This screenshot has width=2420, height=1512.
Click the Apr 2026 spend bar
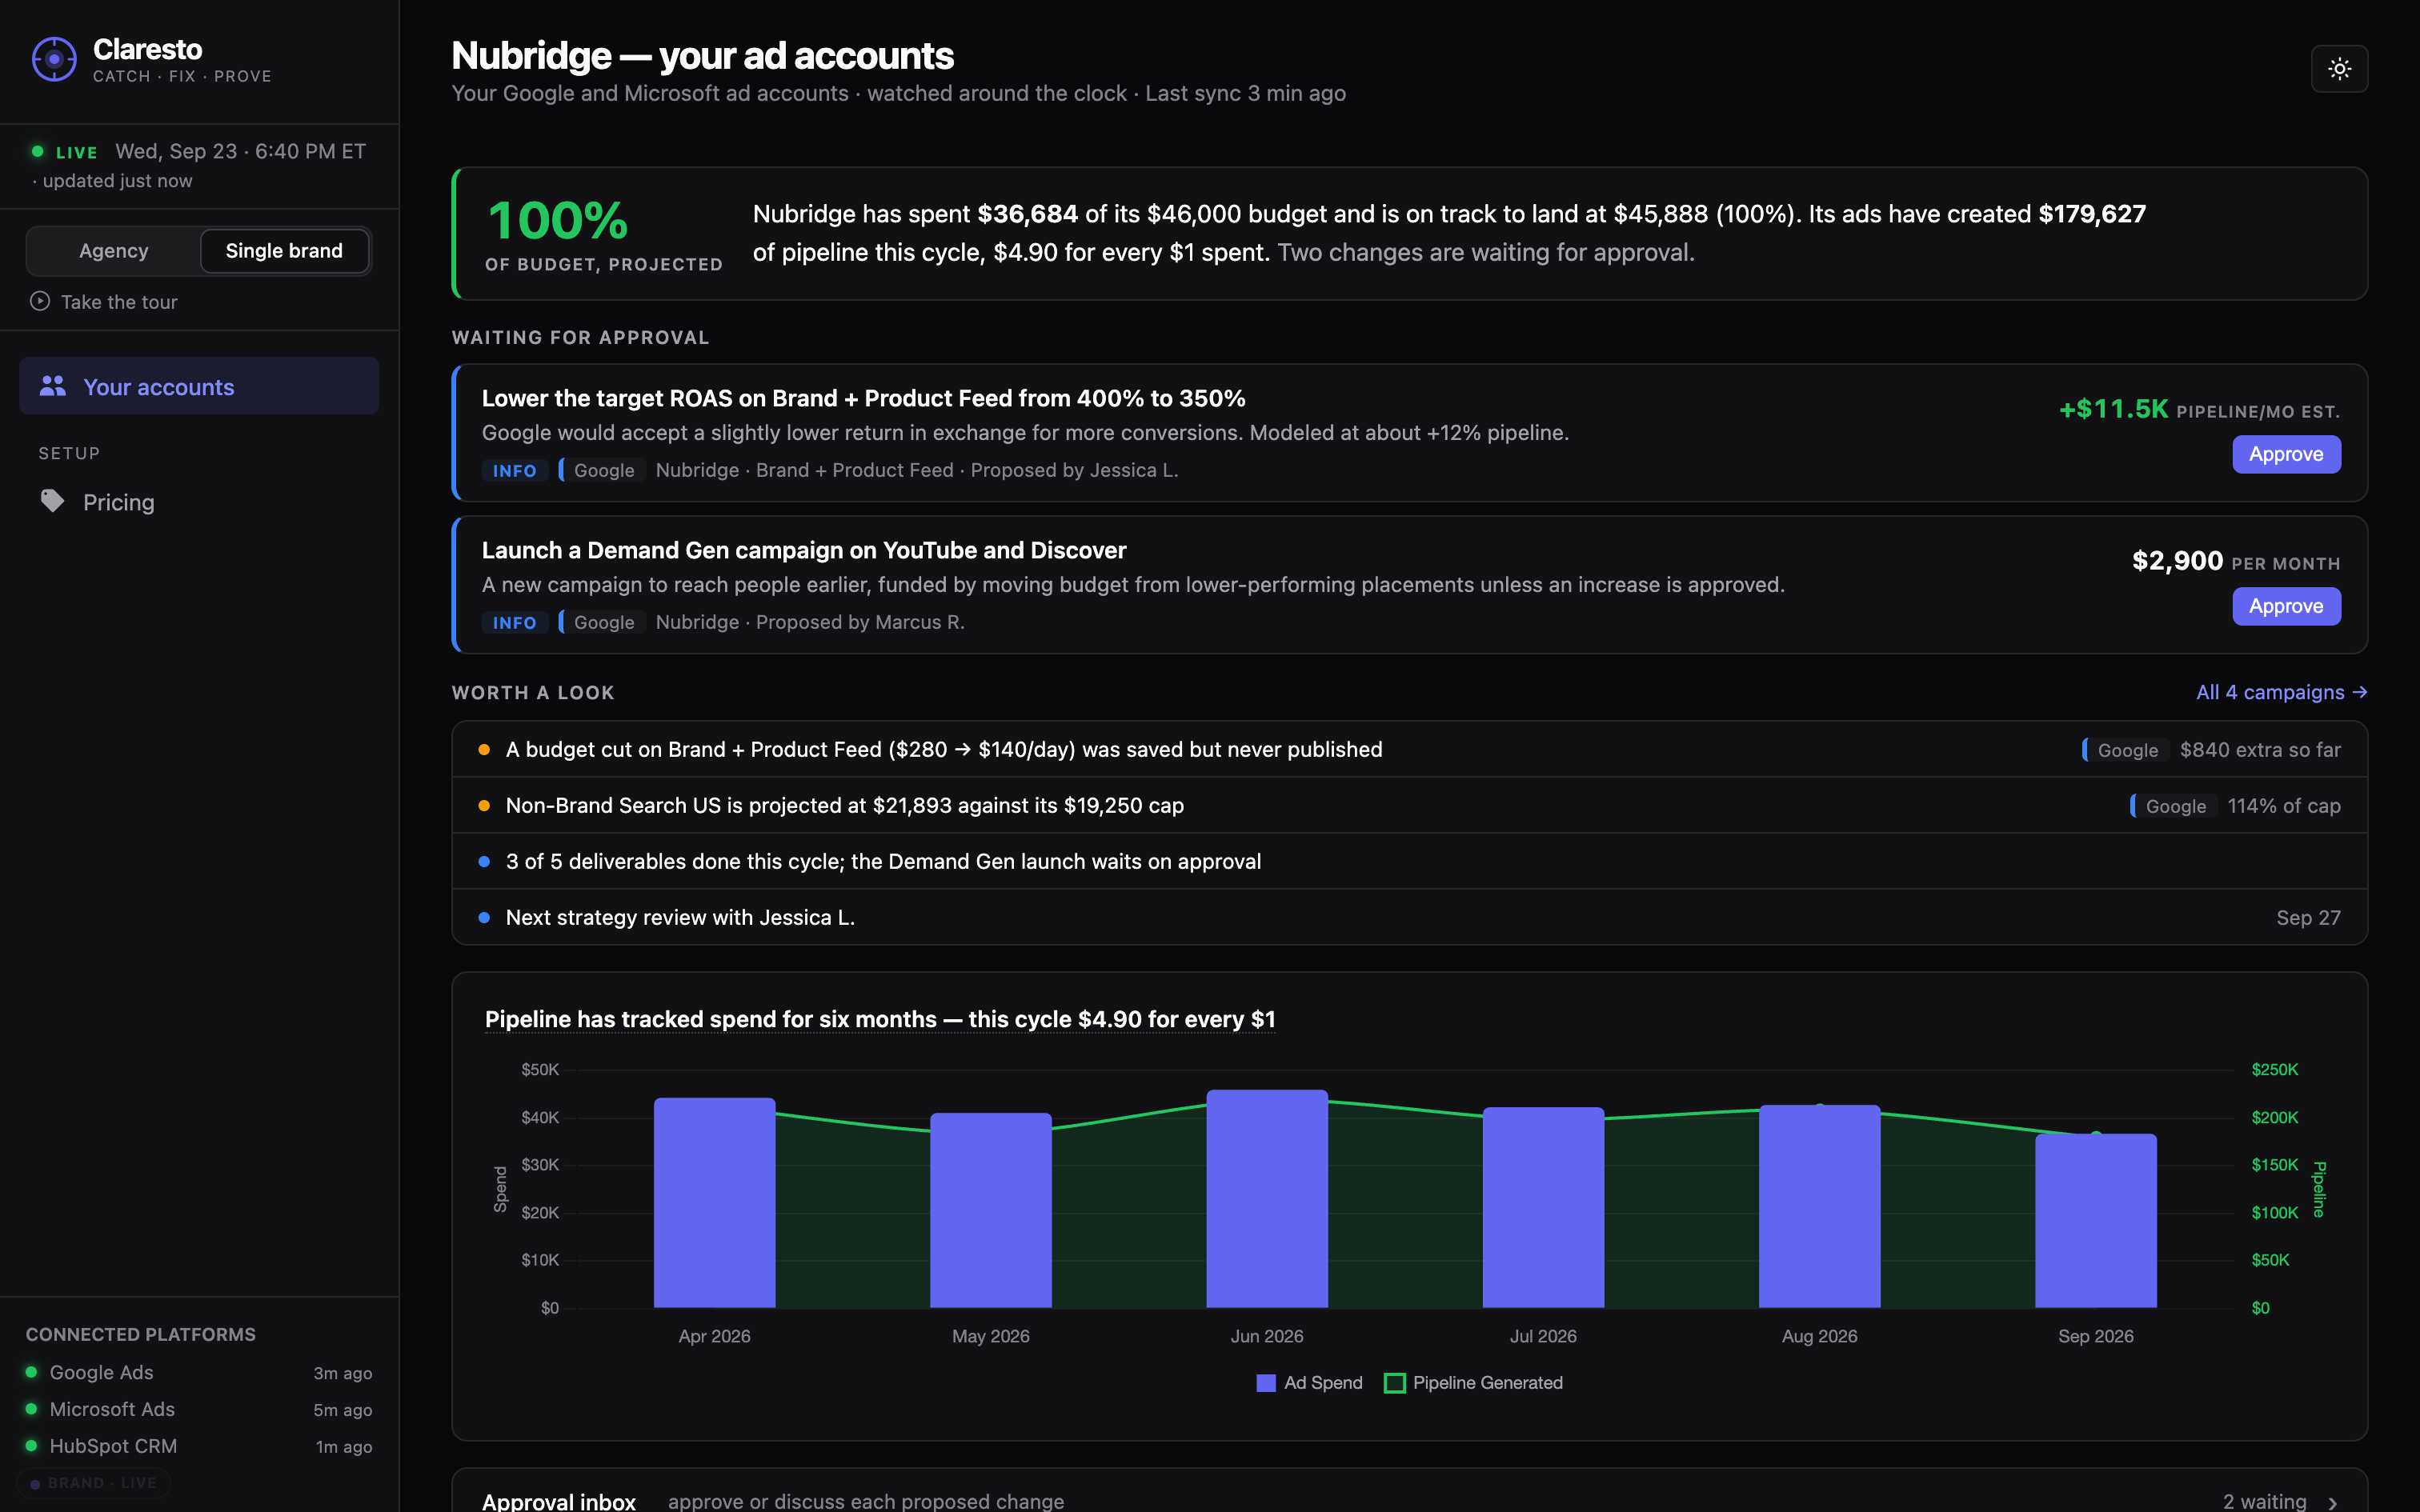coord(714,1202)
